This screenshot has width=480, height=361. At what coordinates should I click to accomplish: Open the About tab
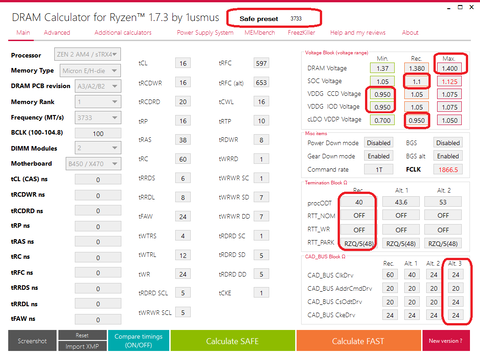click(x=410, y=33)
